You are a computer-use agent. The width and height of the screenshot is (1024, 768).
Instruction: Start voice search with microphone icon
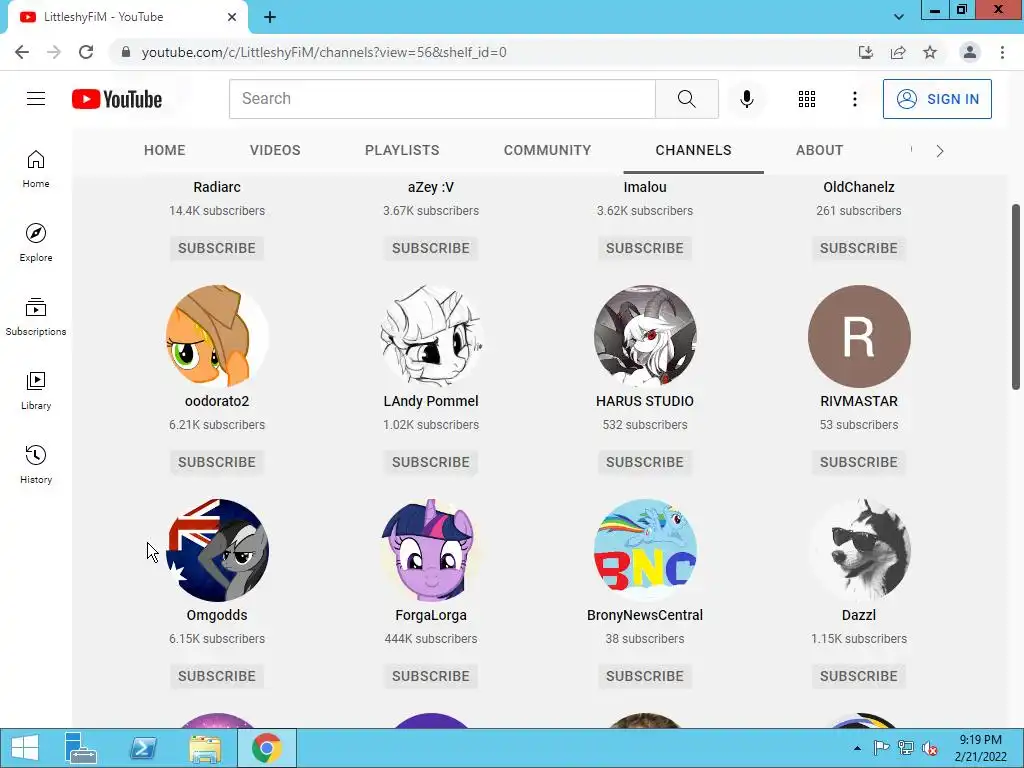pyautogui.click(x=746, y=99)
